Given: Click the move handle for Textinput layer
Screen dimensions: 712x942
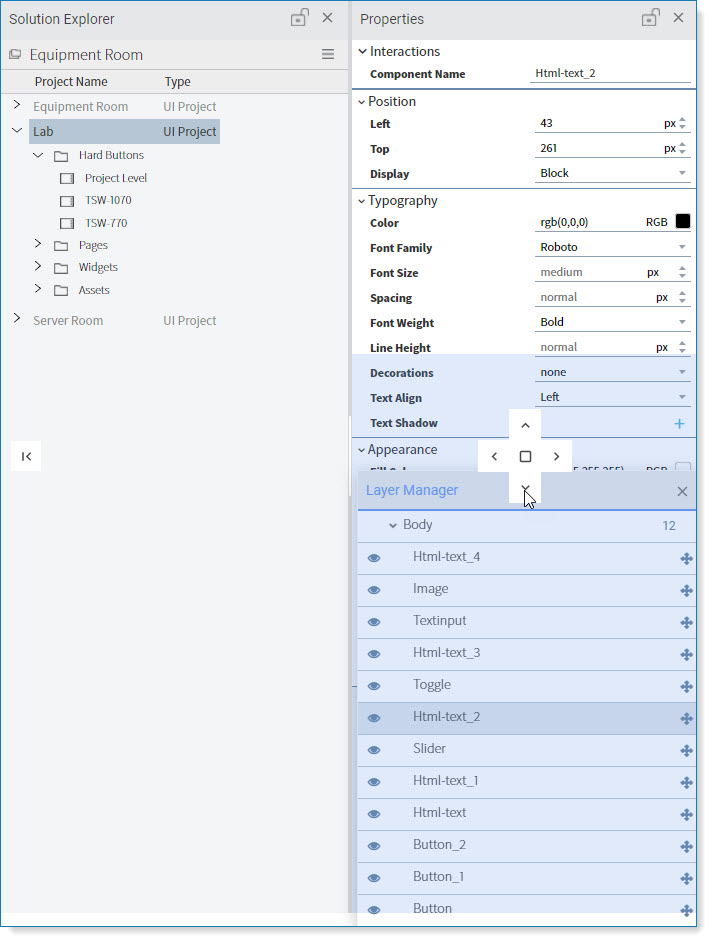Looking at the screenshot, I should click(x=686, y=622).
